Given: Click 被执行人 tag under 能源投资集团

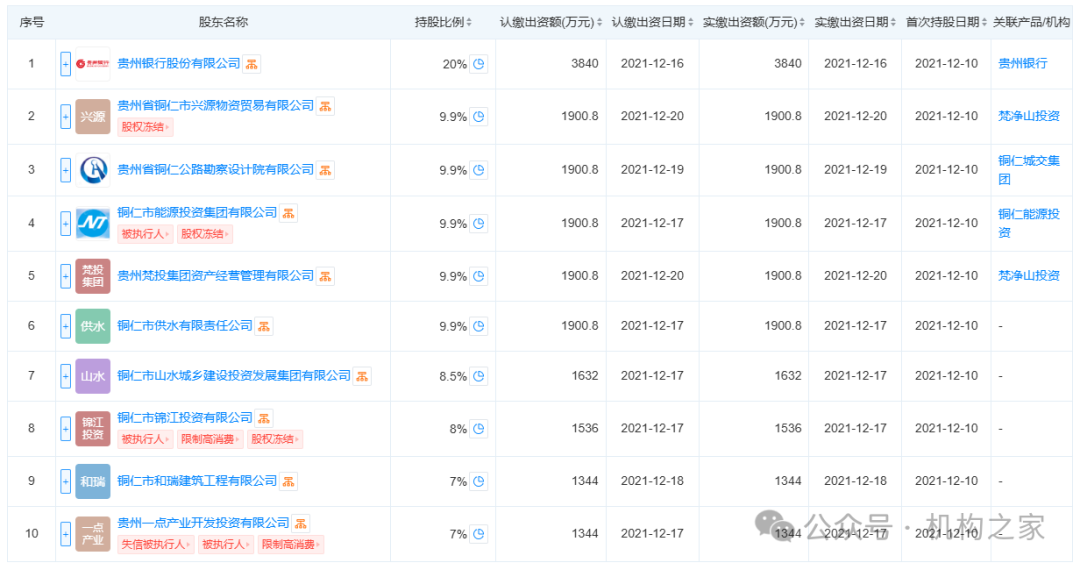Looking at the screenshot, I should [145, 234].
